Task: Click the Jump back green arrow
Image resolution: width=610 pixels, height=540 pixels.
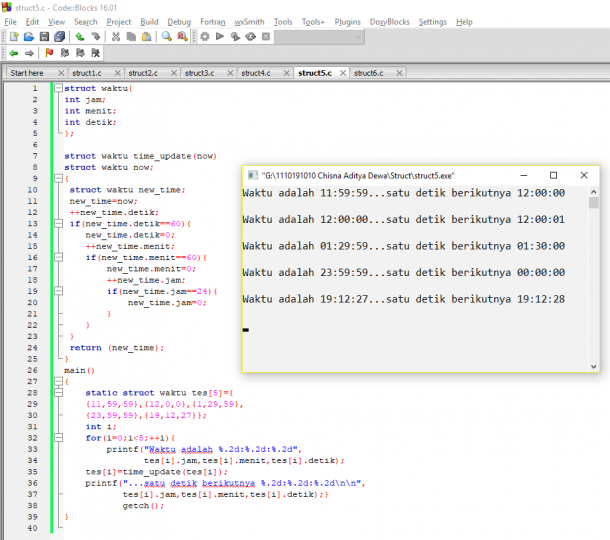Action: click(x=14, y=53)
